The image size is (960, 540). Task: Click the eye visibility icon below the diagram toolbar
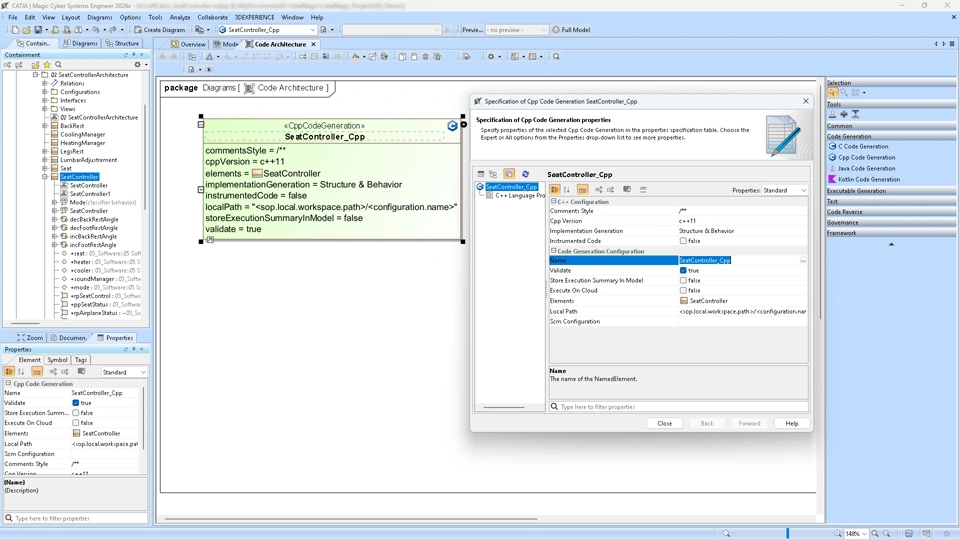click(x=209, y=69)
